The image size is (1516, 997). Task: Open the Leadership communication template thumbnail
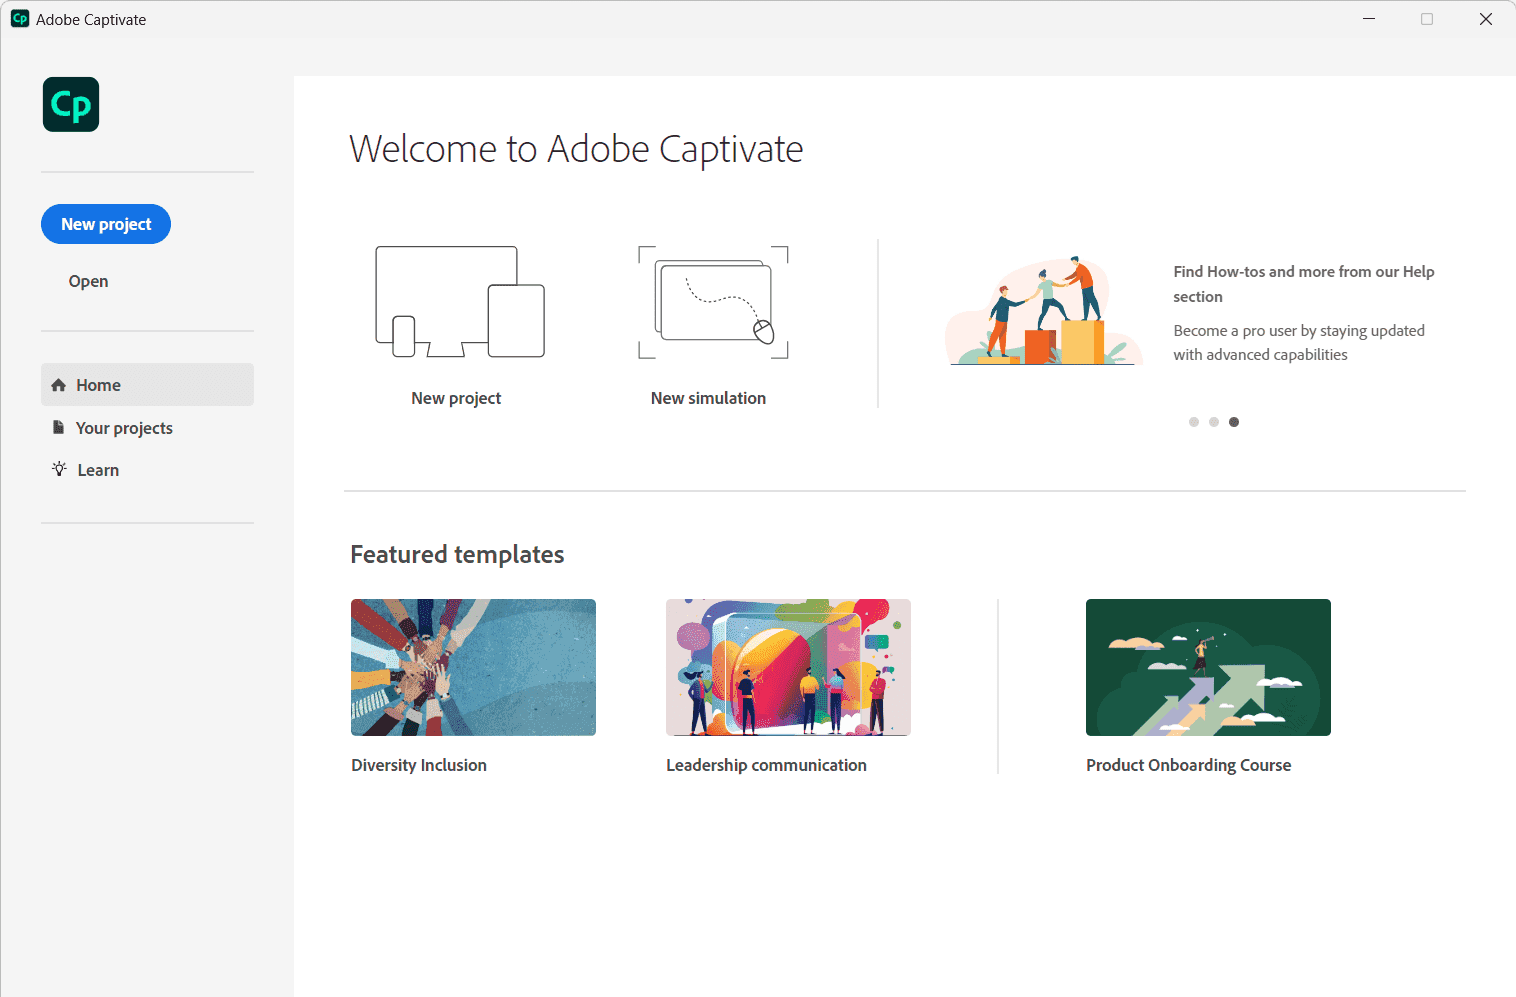(788, 667)
